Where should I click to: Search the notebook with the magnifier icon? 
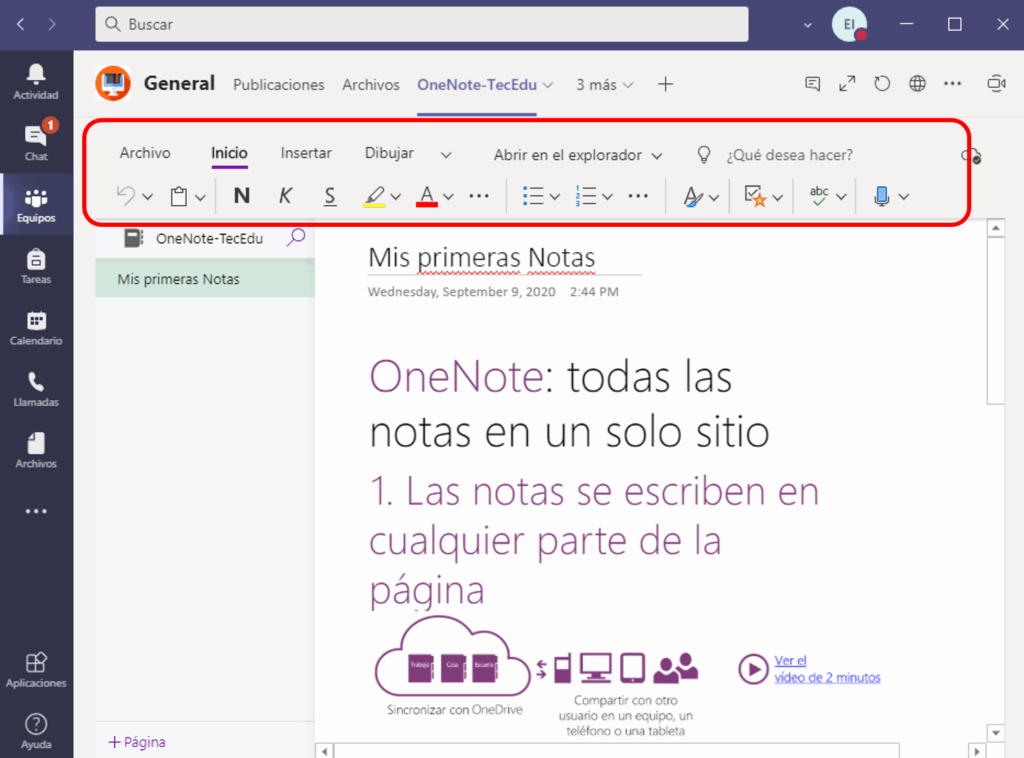[296, 237]
